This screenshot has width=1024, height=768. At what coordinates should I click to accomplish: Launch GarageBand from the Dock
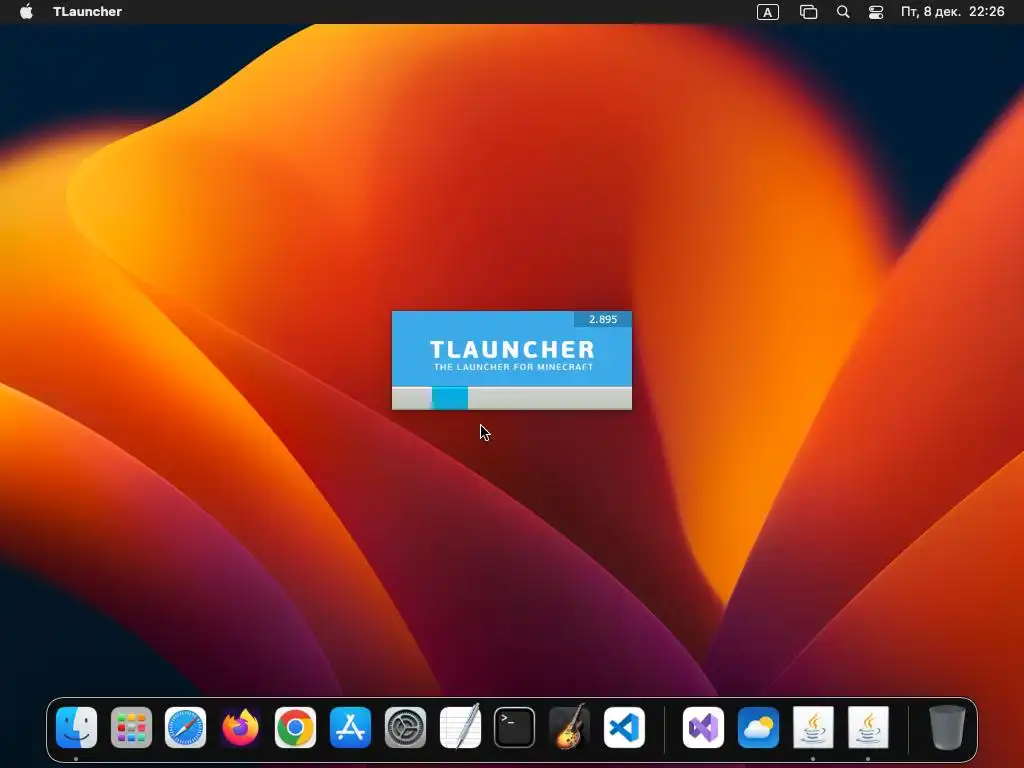[x=569, y=726]
